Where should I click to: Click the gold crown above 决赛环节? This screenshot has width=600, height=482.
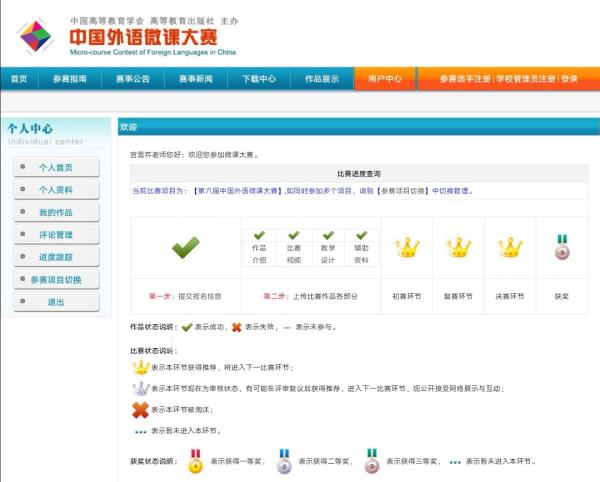(510, 247)
